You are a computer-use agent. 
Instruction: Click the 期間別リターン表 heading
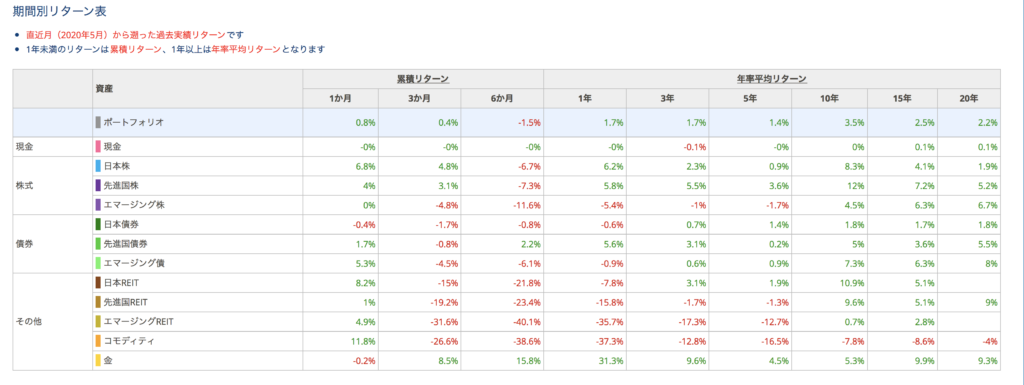(x=59, y=11)
